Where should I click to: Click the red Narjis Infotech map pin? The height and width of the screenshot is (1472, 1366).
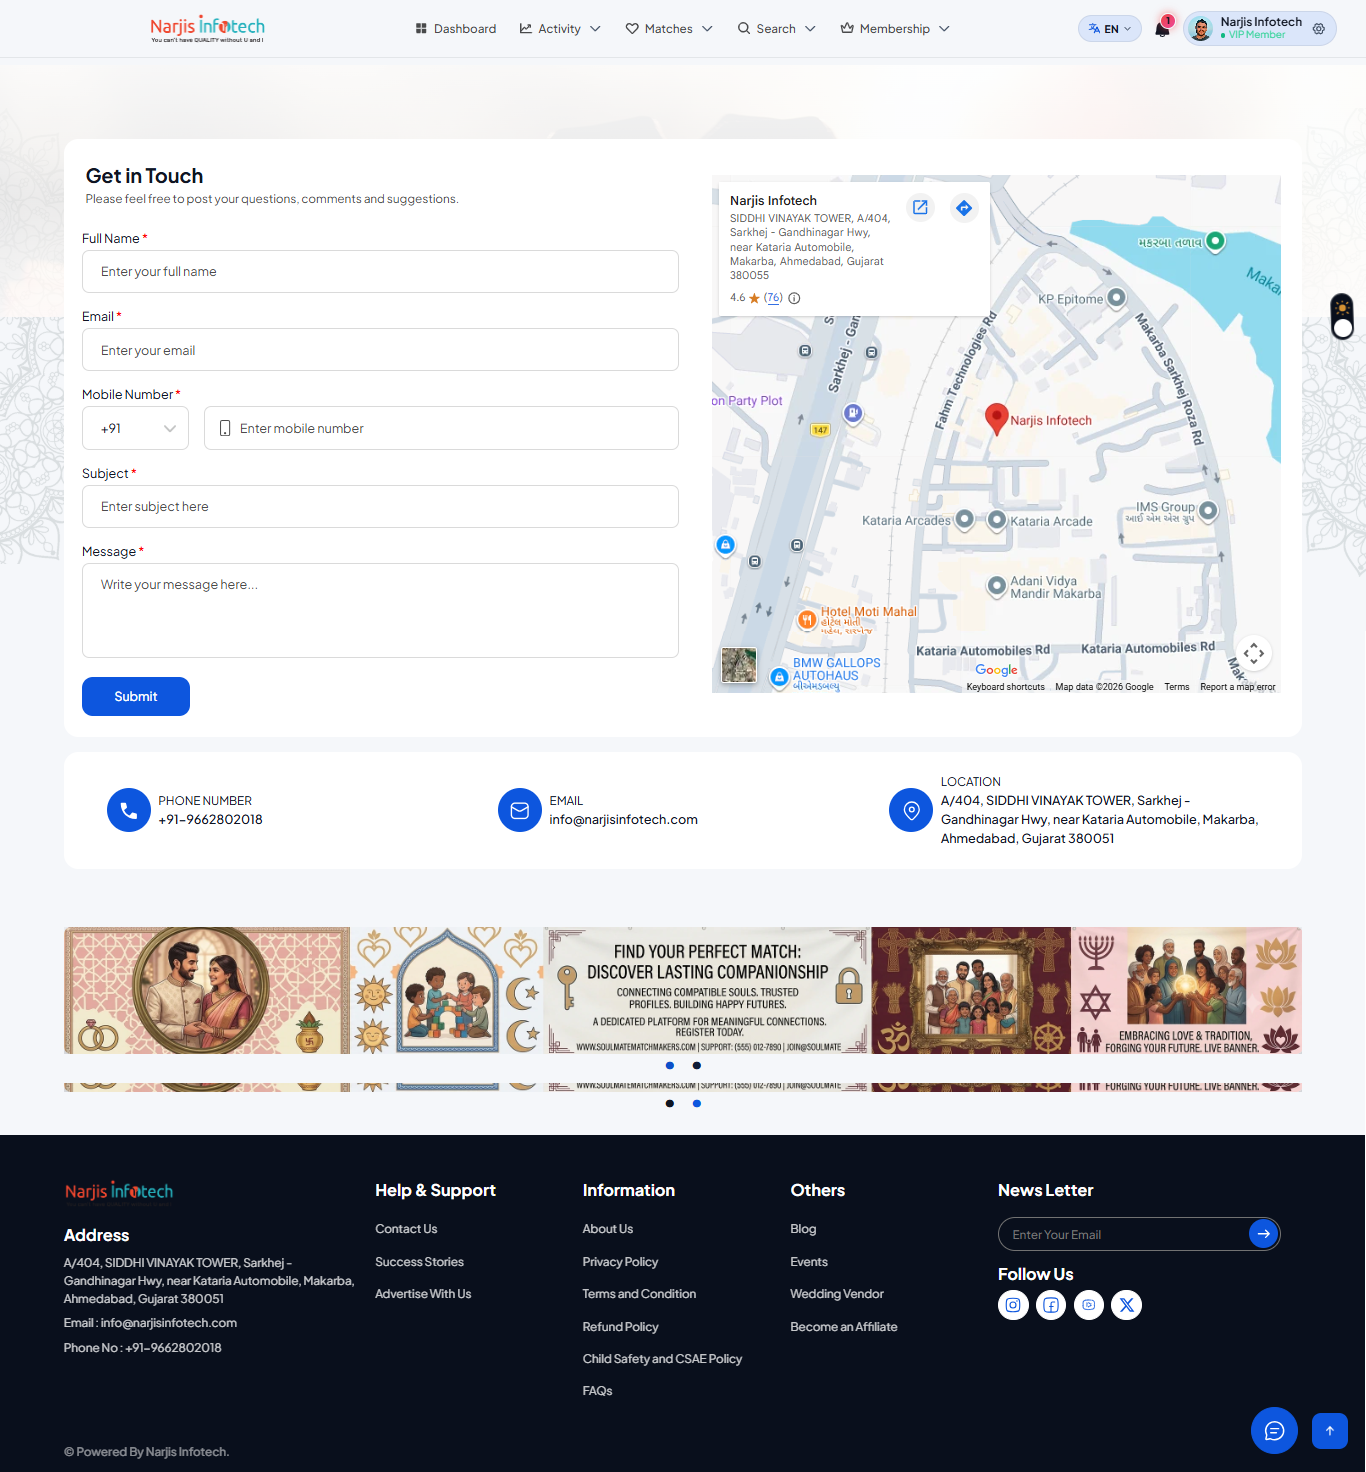click(x=996, y=419)
